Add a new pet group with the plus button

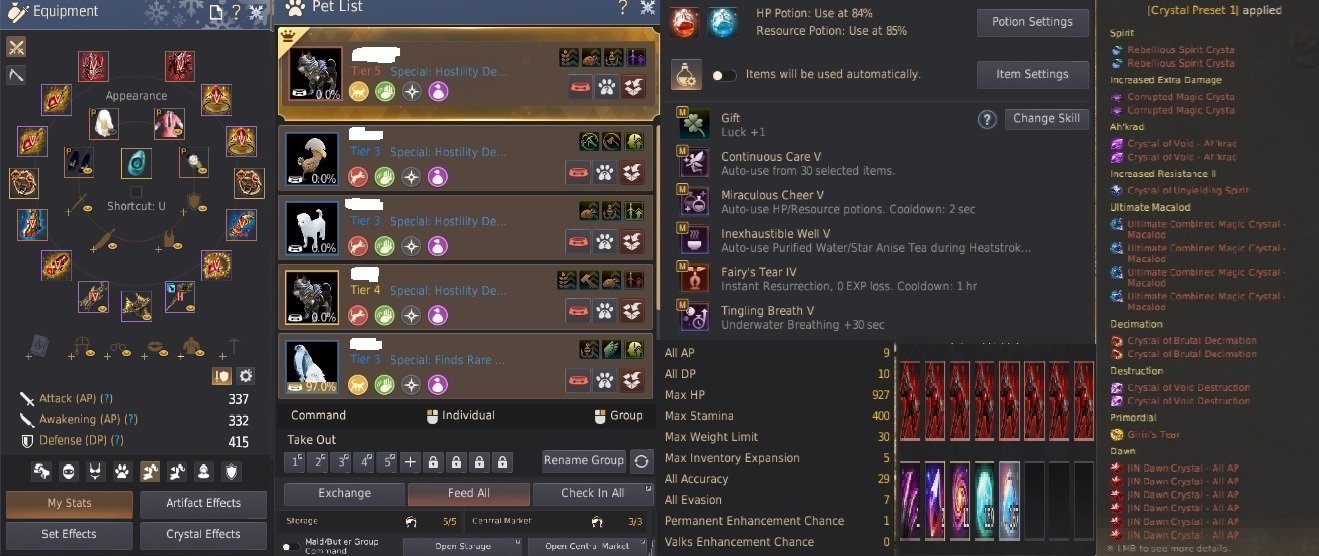pyautogui.click(x=410, y=462)
